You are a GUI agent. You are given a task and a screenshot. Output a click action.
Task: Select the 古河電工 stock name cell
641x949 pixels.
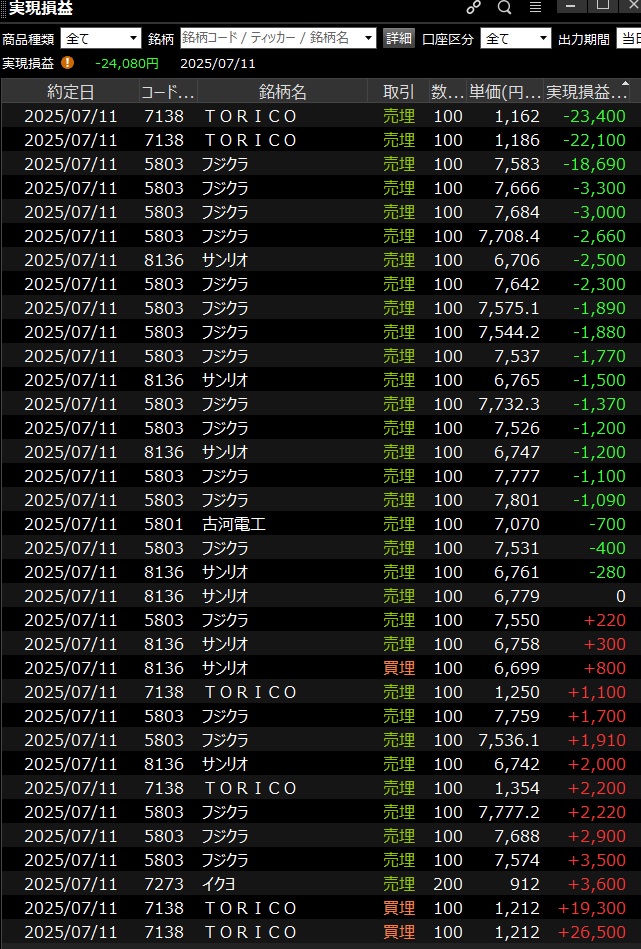[x=234, y=524]
